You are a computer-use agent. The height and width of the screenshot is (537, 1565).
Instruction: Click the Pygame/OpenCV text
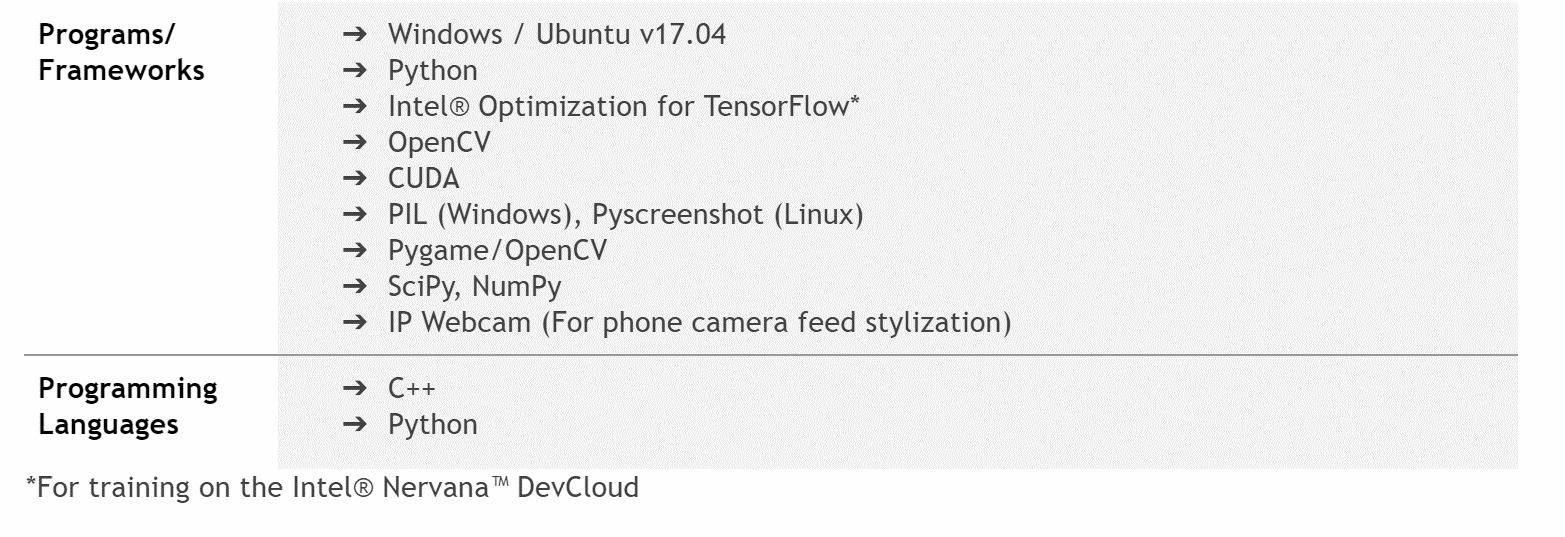[x=497, y=250]
